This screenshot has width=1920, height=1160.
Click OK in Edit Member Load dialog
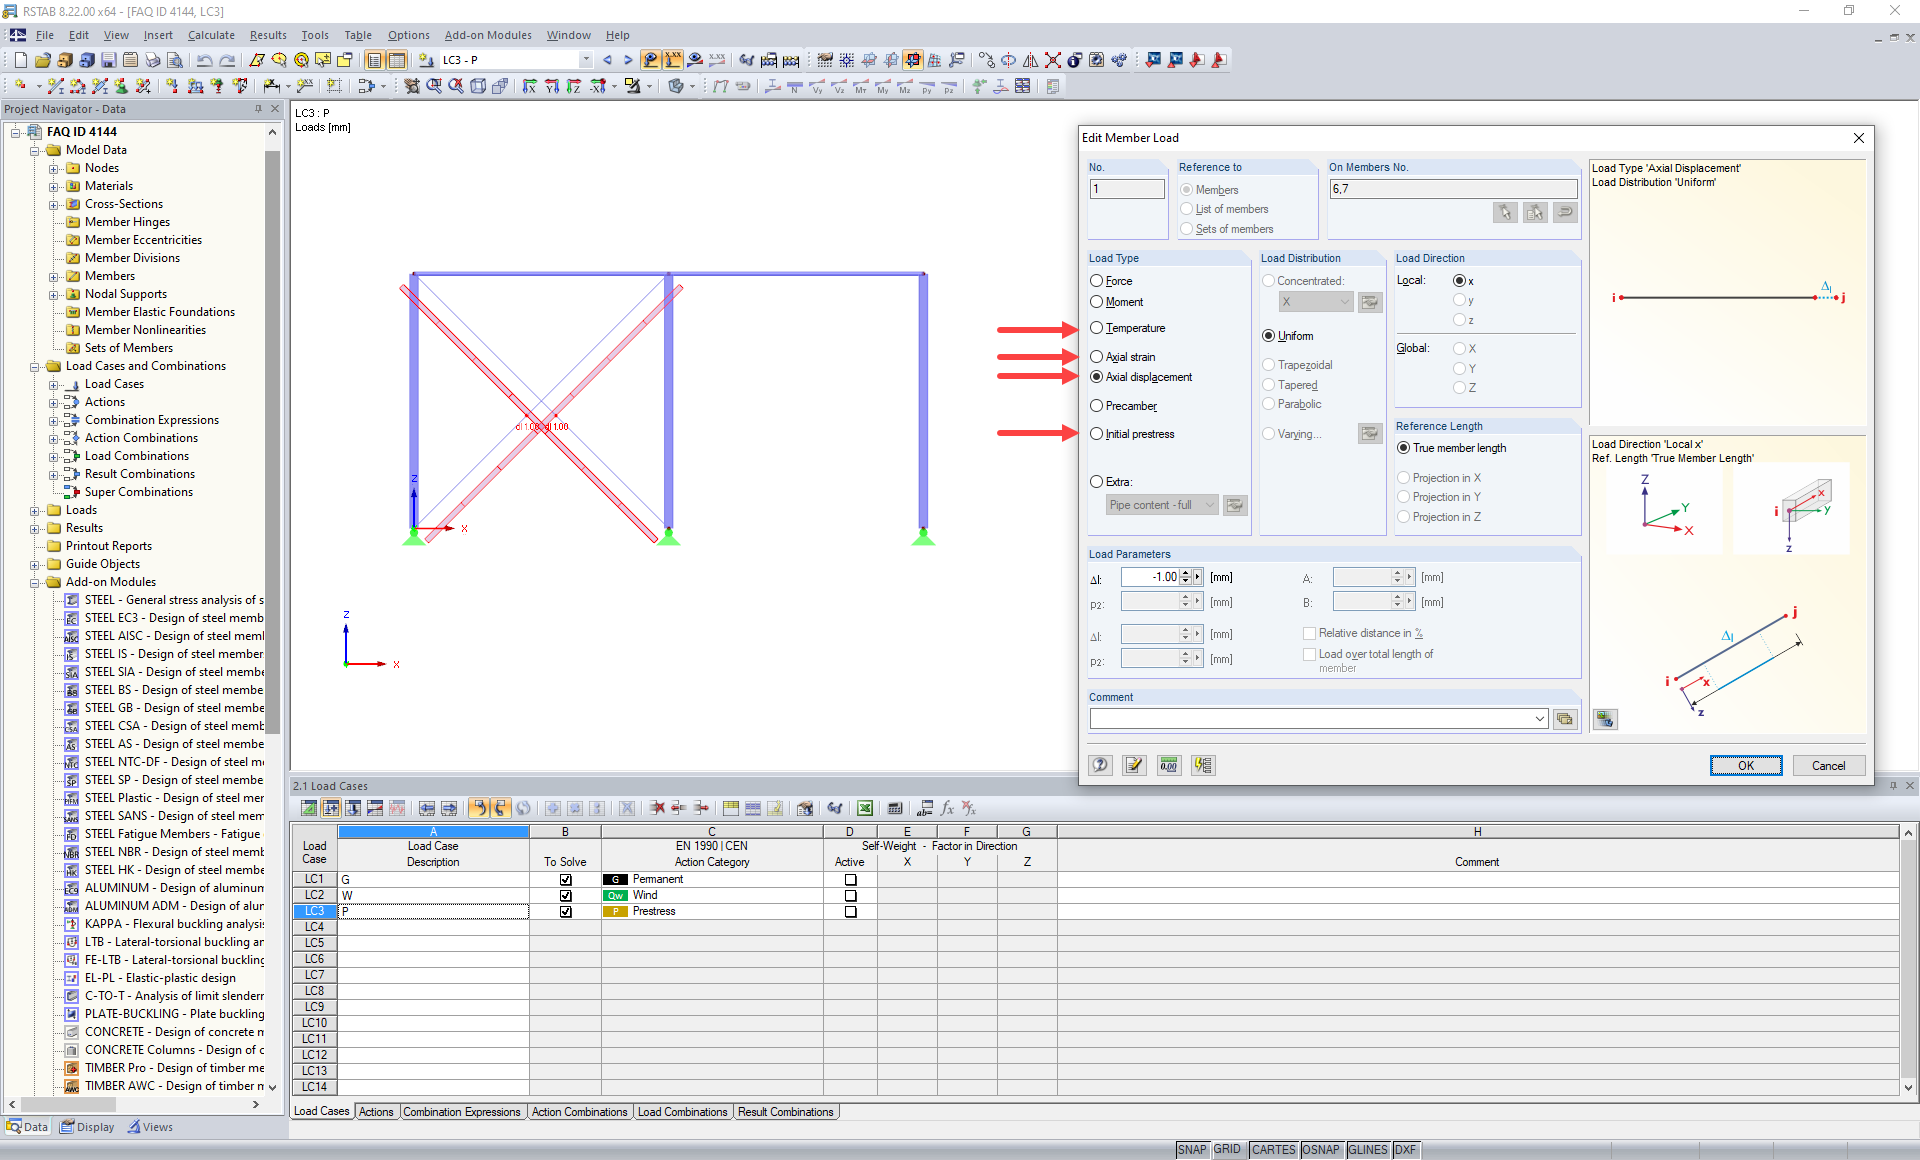tap(1745, 765)
